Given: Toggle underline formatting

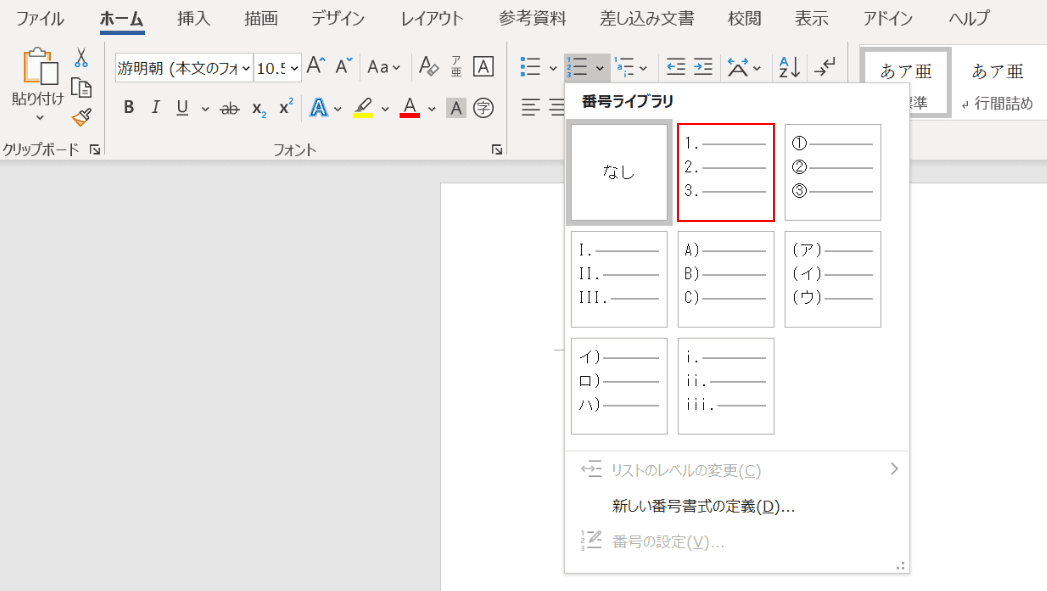Looking at the screenshot, I should [x=182, y=107].
